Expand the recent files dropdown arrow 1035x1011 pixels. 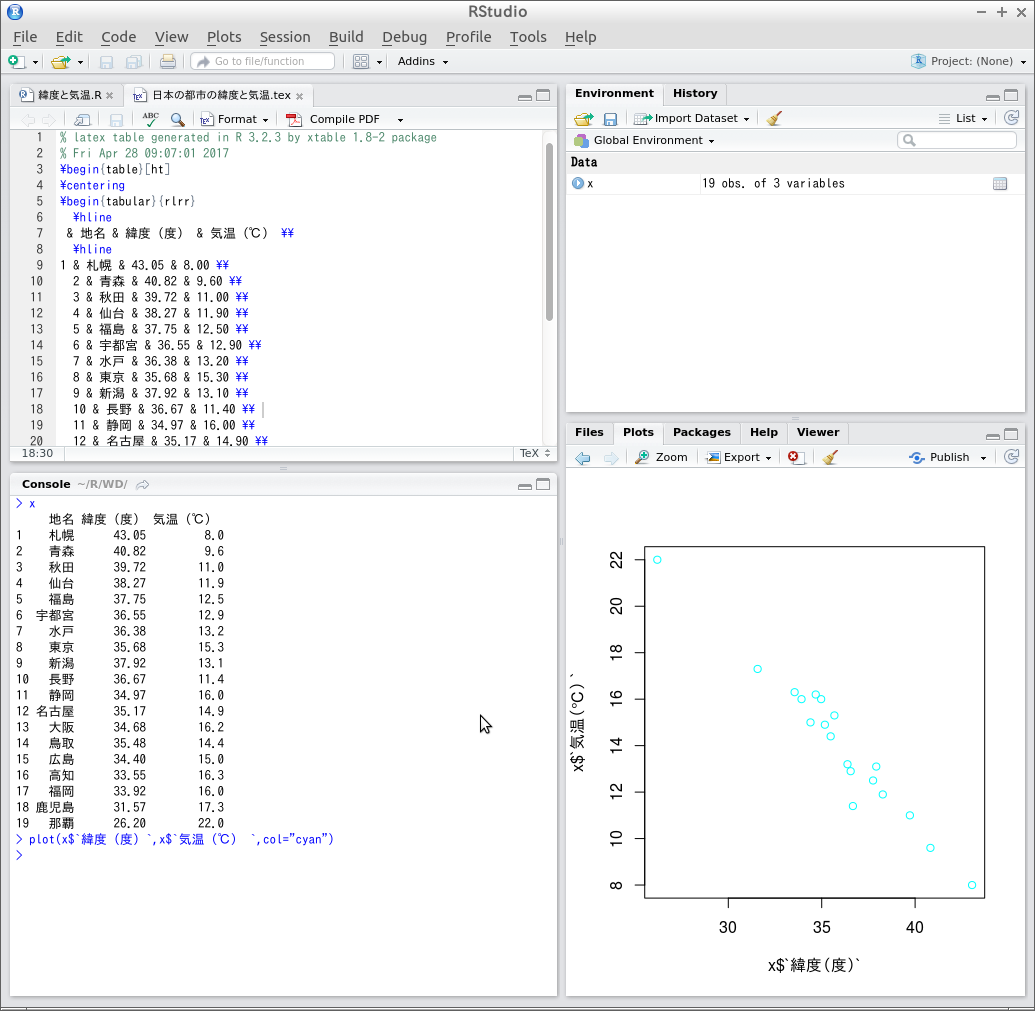[x=81, y=62]
